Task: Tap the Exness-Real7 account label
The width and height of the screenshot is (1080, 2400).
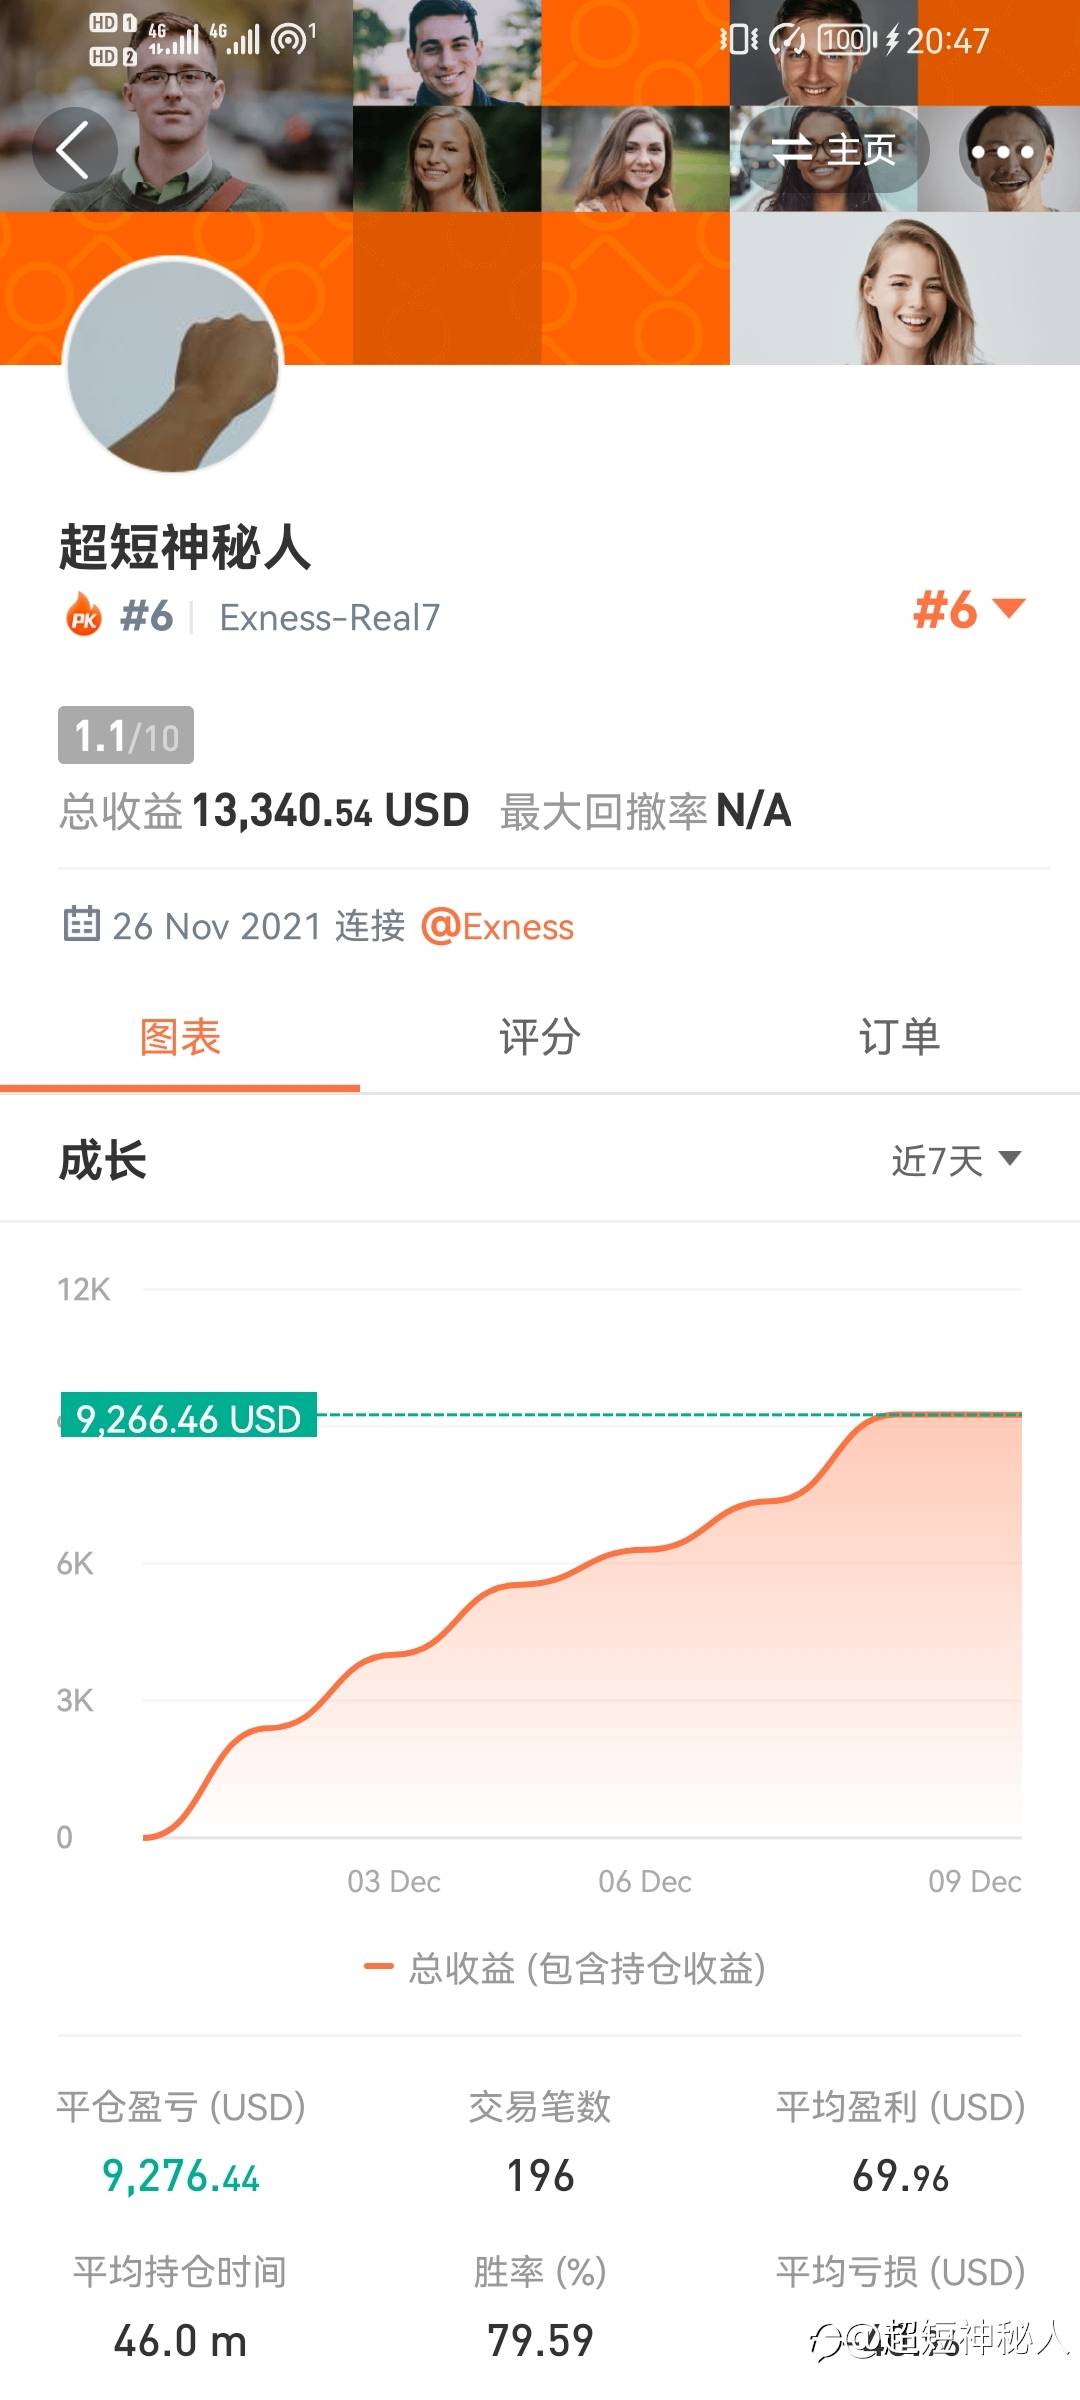Action: click(329, 618)
